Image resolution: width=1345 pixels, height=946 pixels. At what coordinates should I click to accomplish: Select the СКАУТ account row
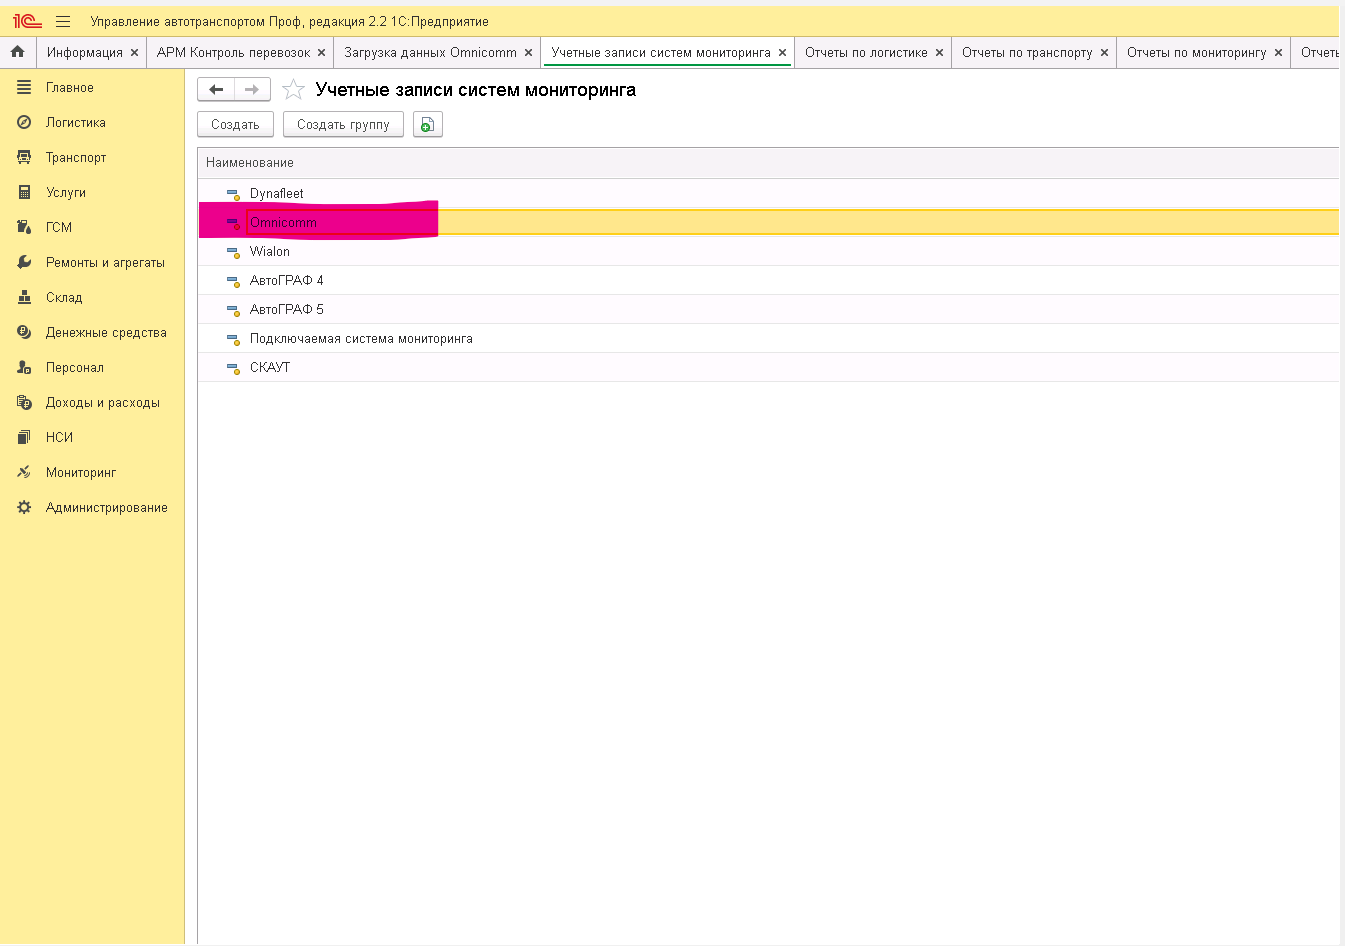point(270,368)
